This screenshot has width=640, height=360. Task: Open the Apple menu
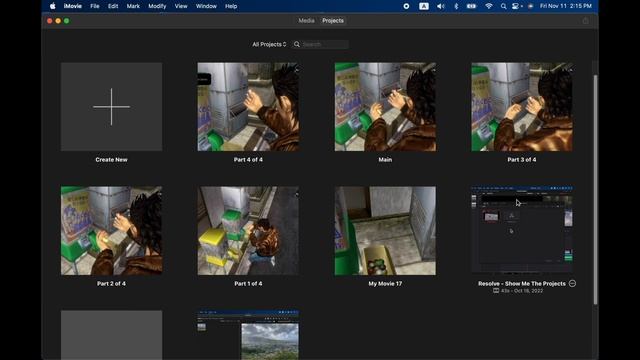point(53,6)
